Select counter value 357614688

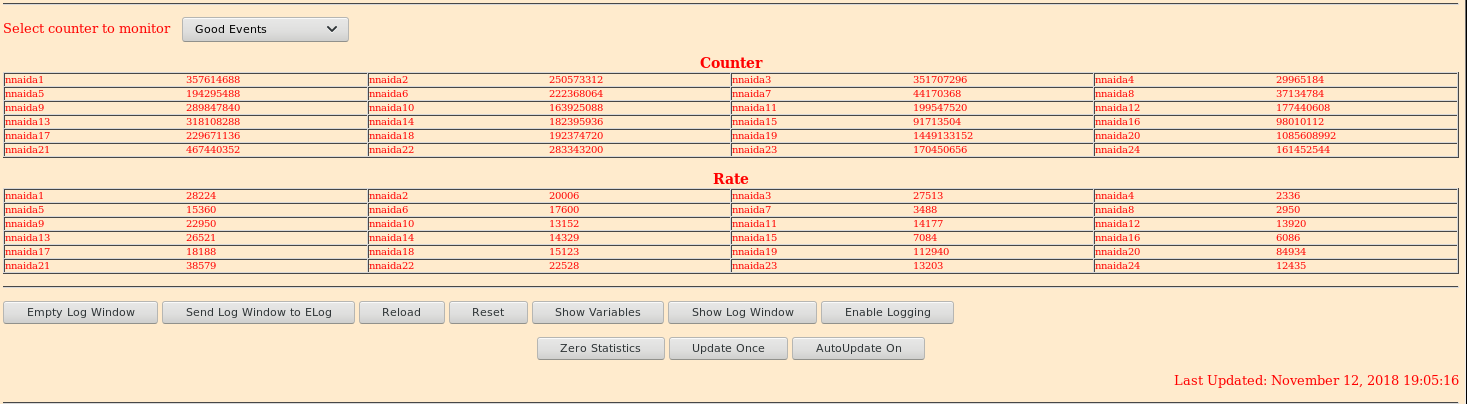pos(213,80)
